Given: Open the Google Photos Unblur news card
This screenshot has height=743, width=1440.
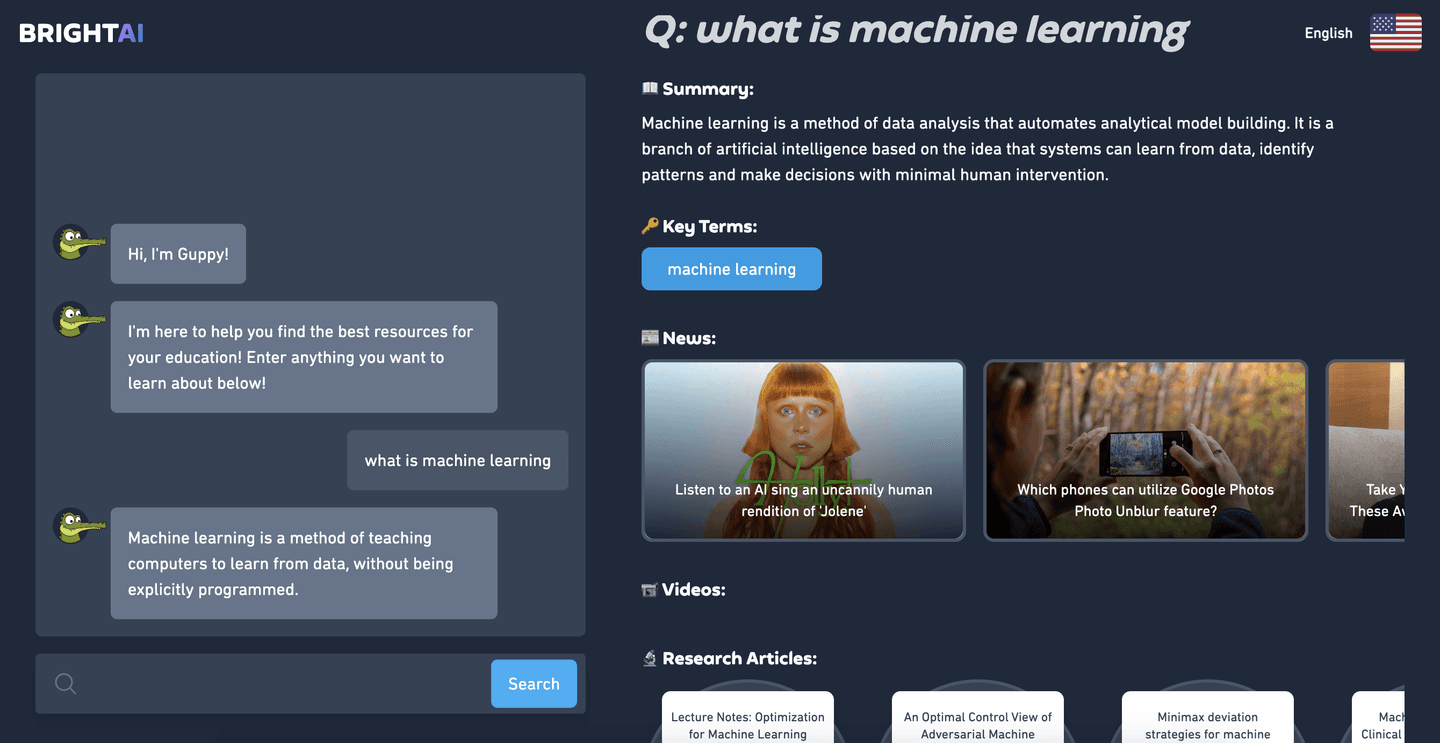Looking at the screenshot, I should 1146,451.
